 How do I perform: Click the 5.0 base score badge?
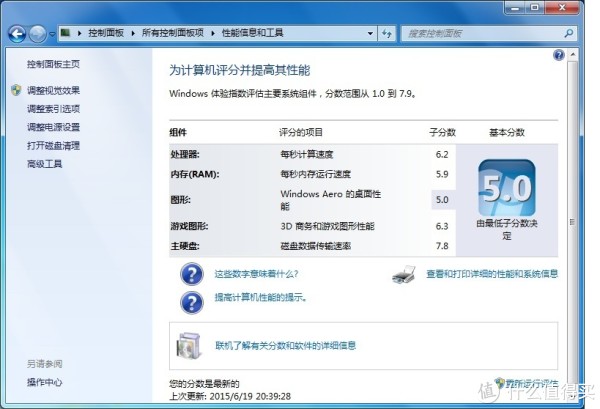tap(507, 188)
